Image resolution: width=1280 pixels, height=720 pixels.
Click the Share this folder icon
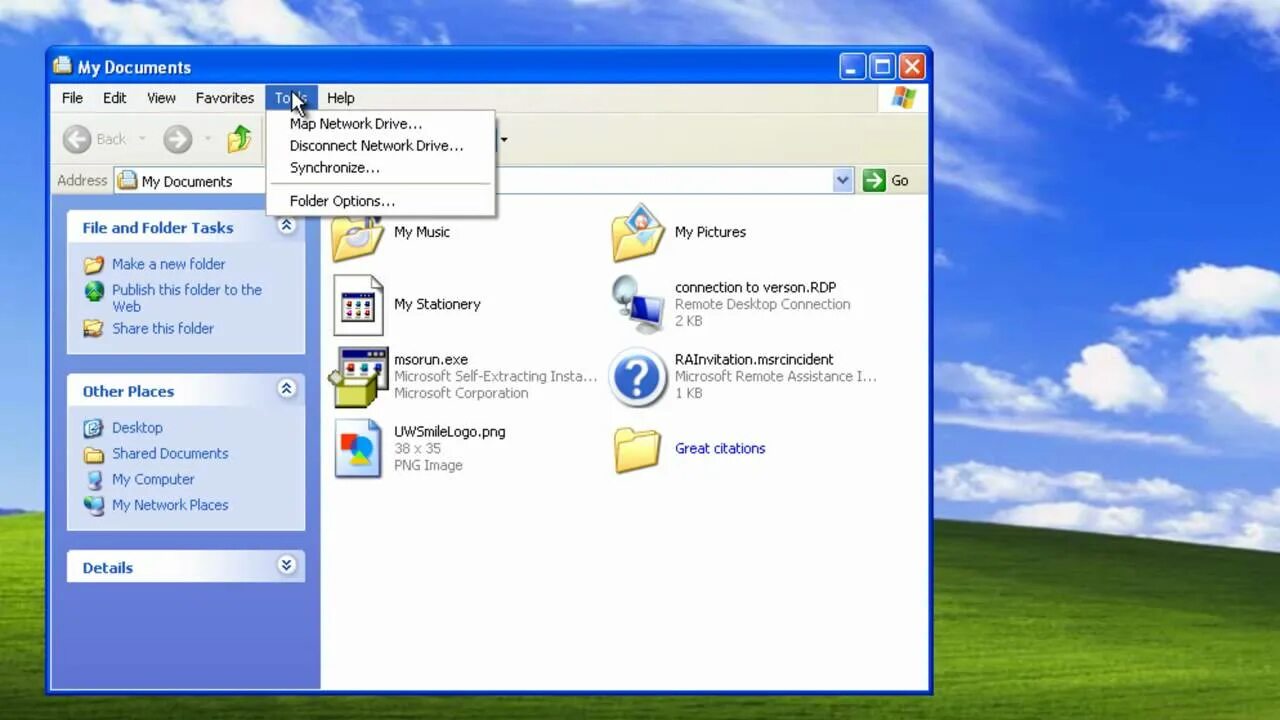pos(94,328)
